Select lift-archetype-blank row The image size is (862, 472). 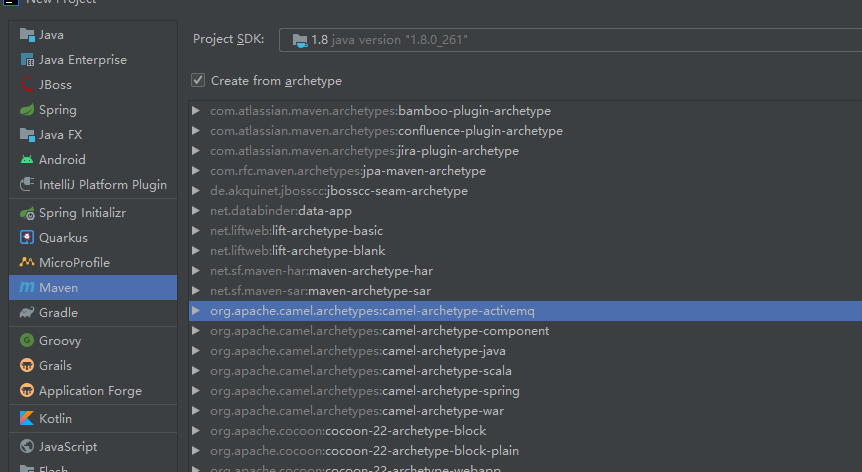tap(526, 251)
